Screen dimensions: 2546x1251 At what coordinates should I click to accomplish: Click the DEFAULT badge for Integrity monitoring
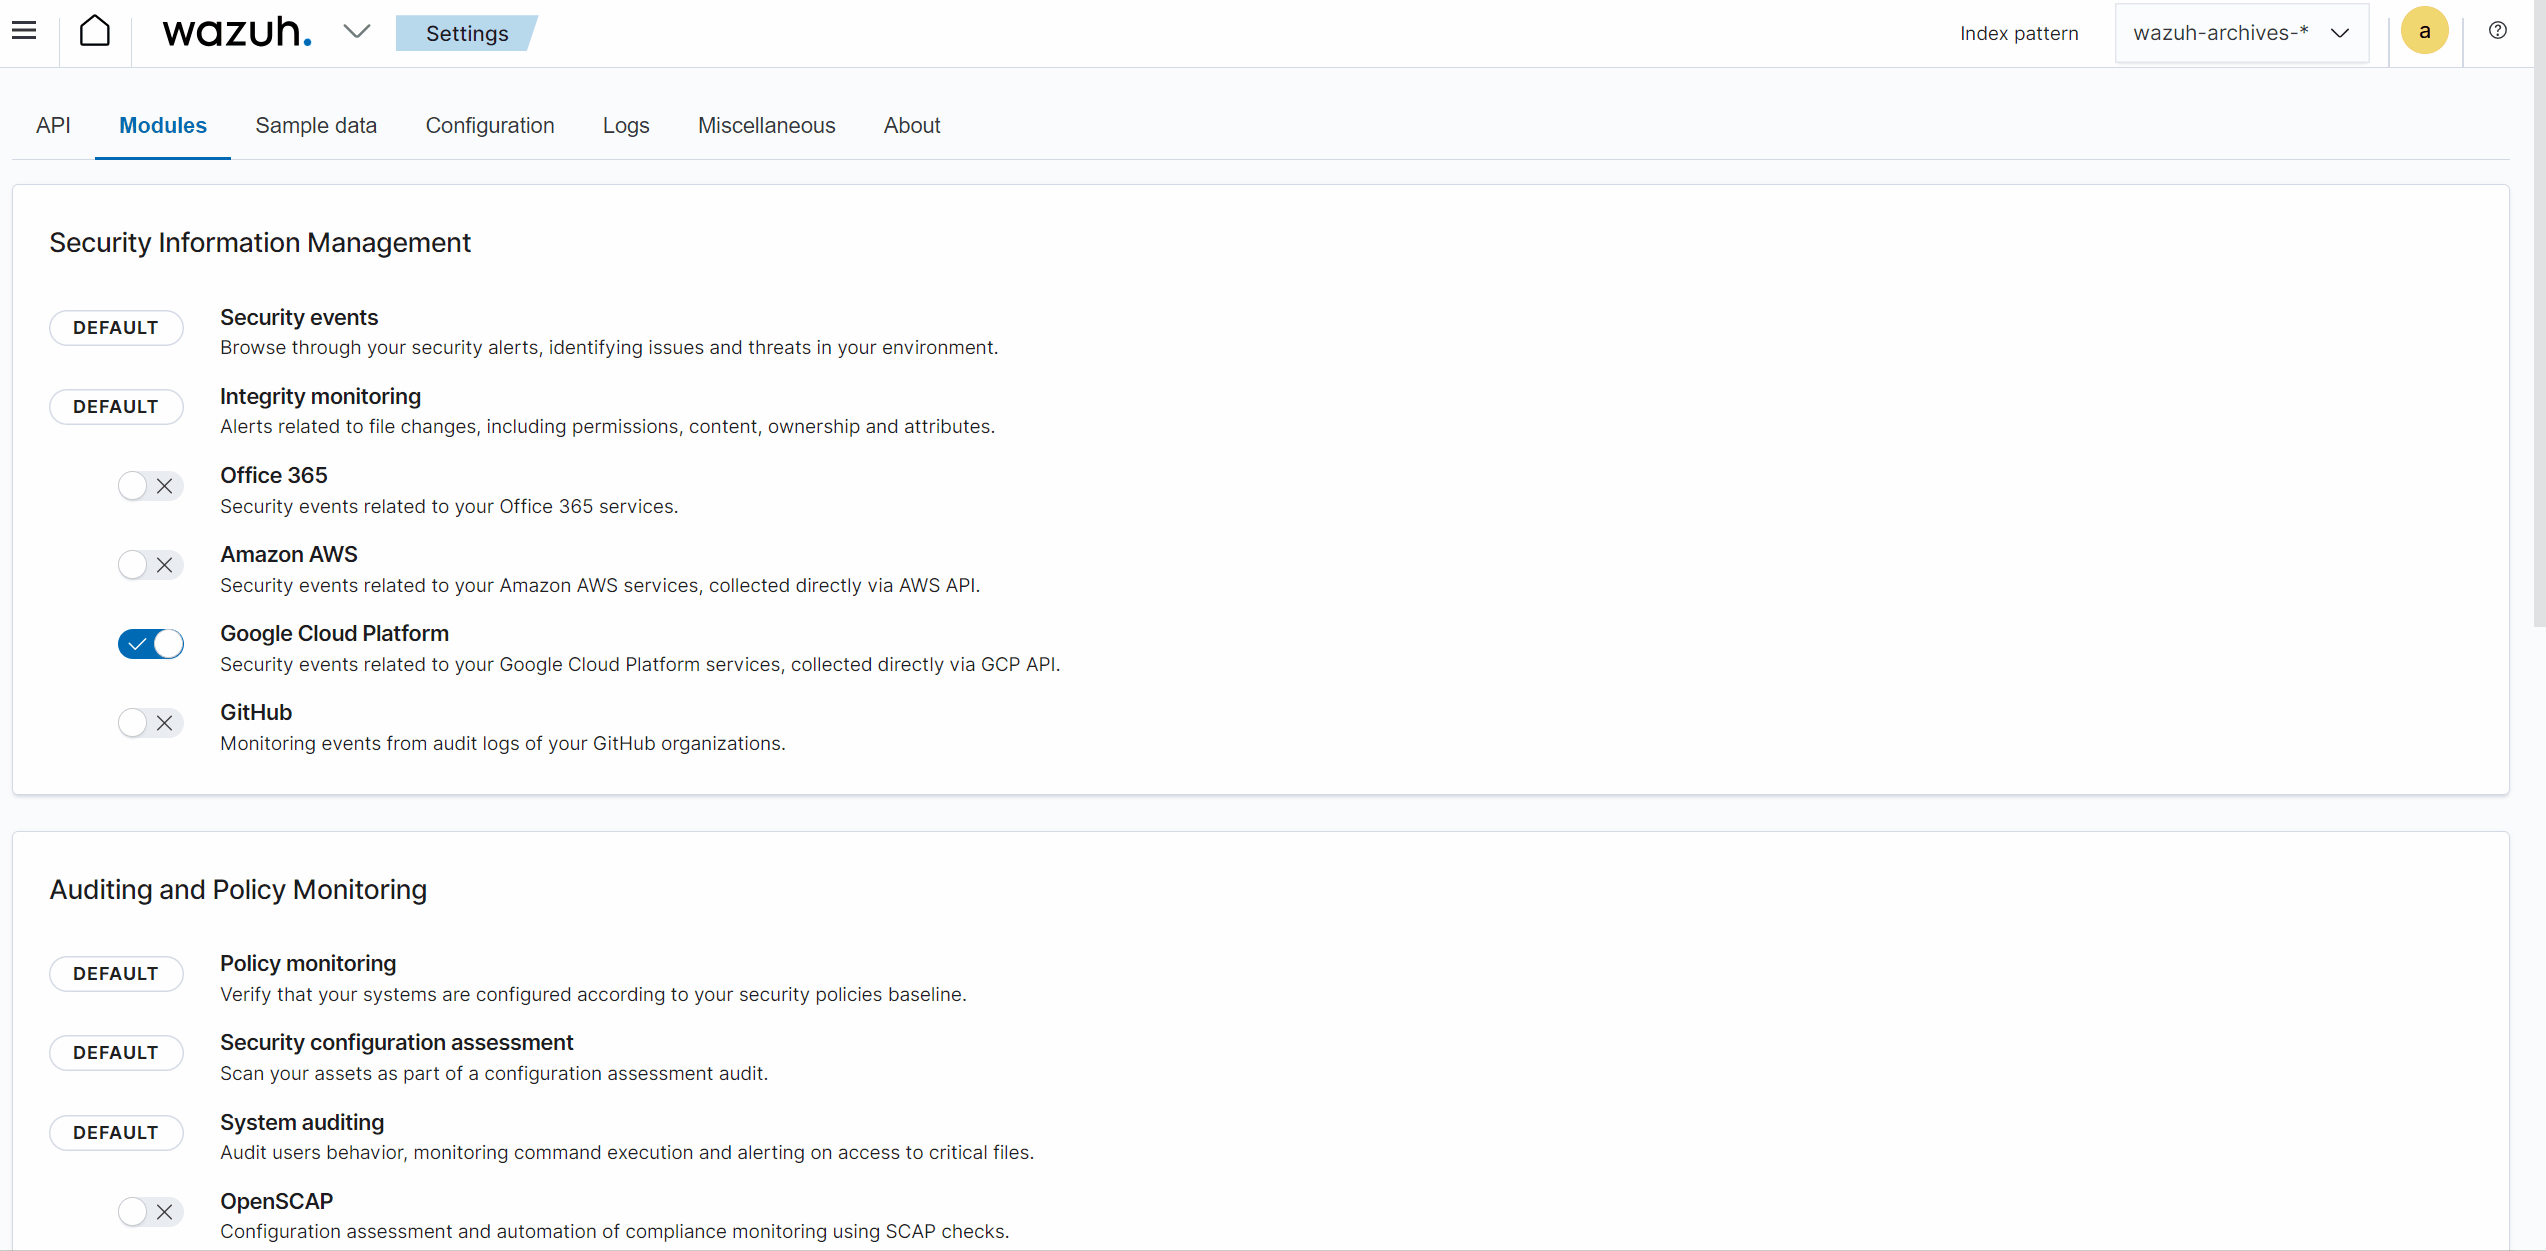tap(116, 407)
